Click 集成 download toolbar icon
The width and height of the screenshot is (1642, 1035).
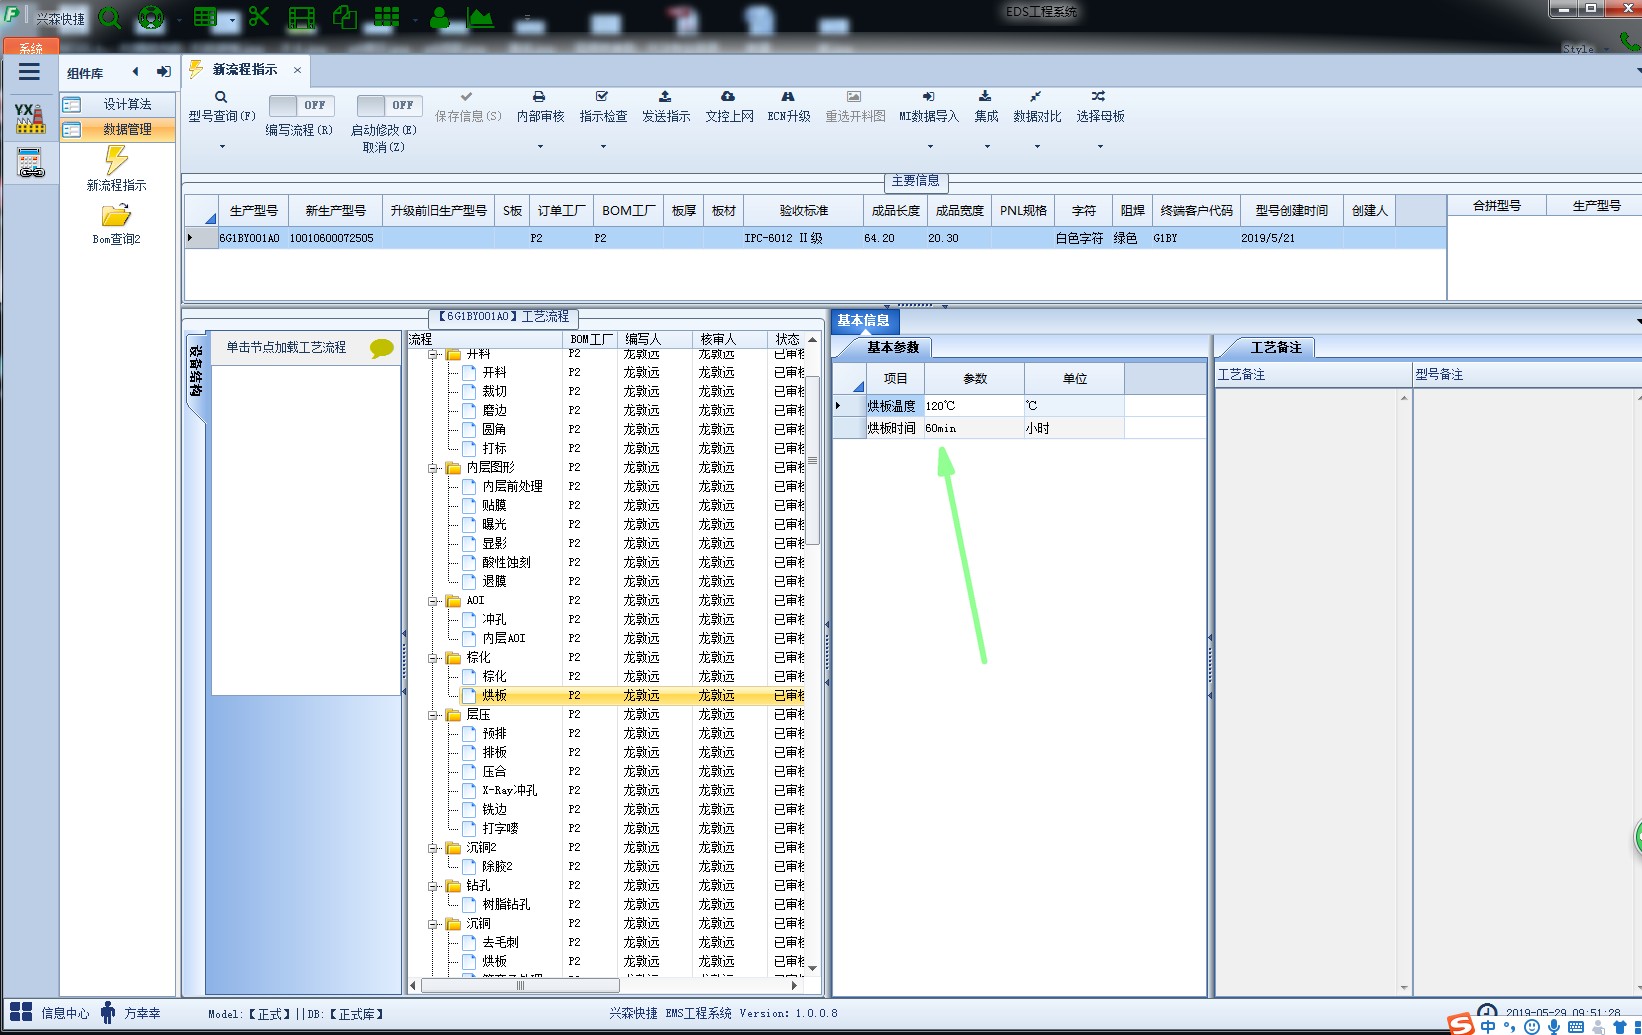985,97
